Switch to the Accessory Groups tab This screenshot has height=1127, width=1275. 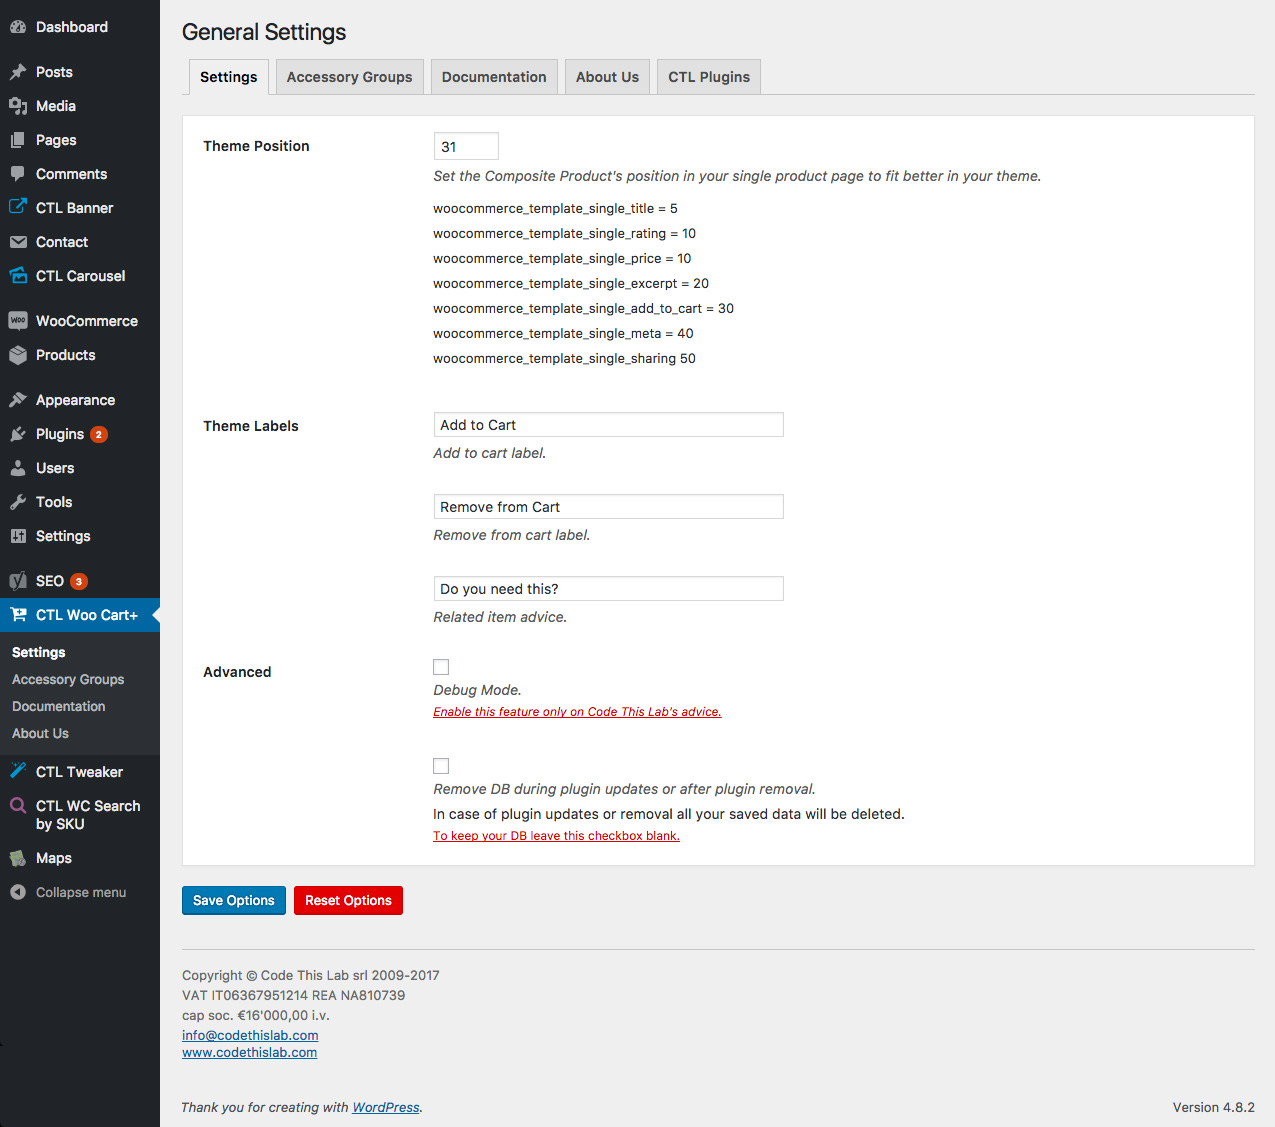[349, 77]
